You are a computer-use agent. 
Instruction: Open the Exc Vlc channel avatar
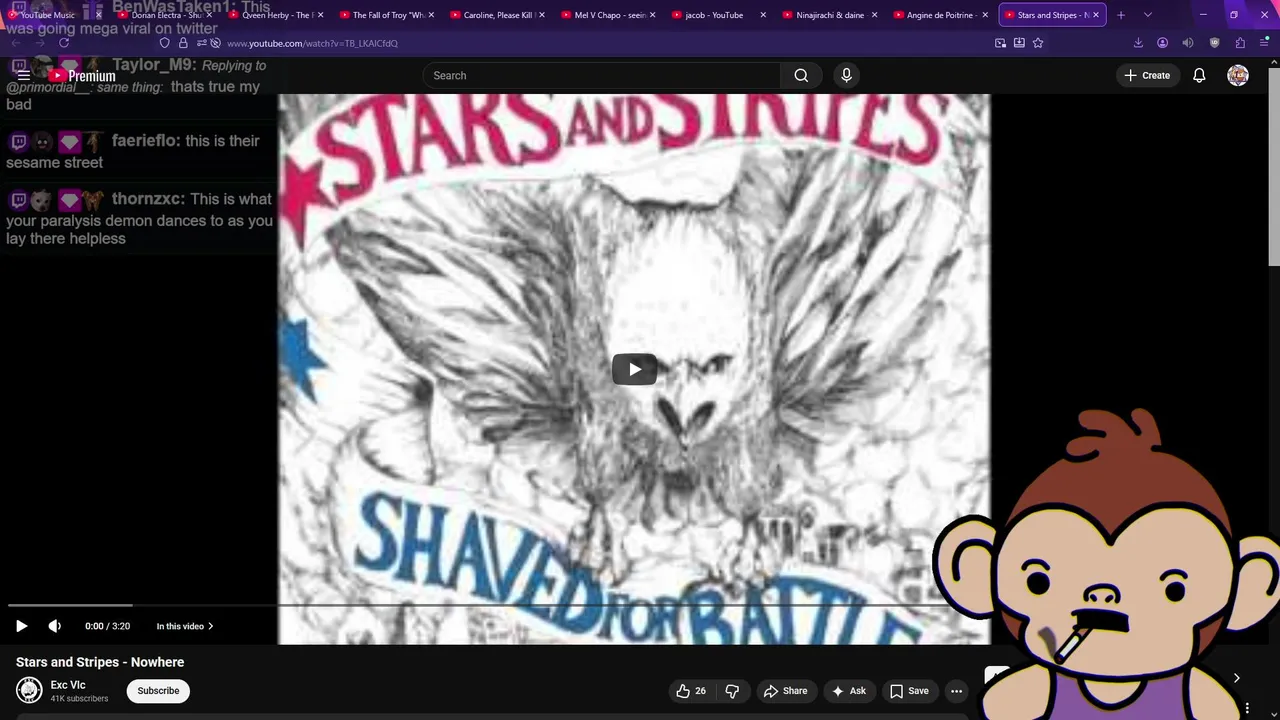[x=29, y=690]
